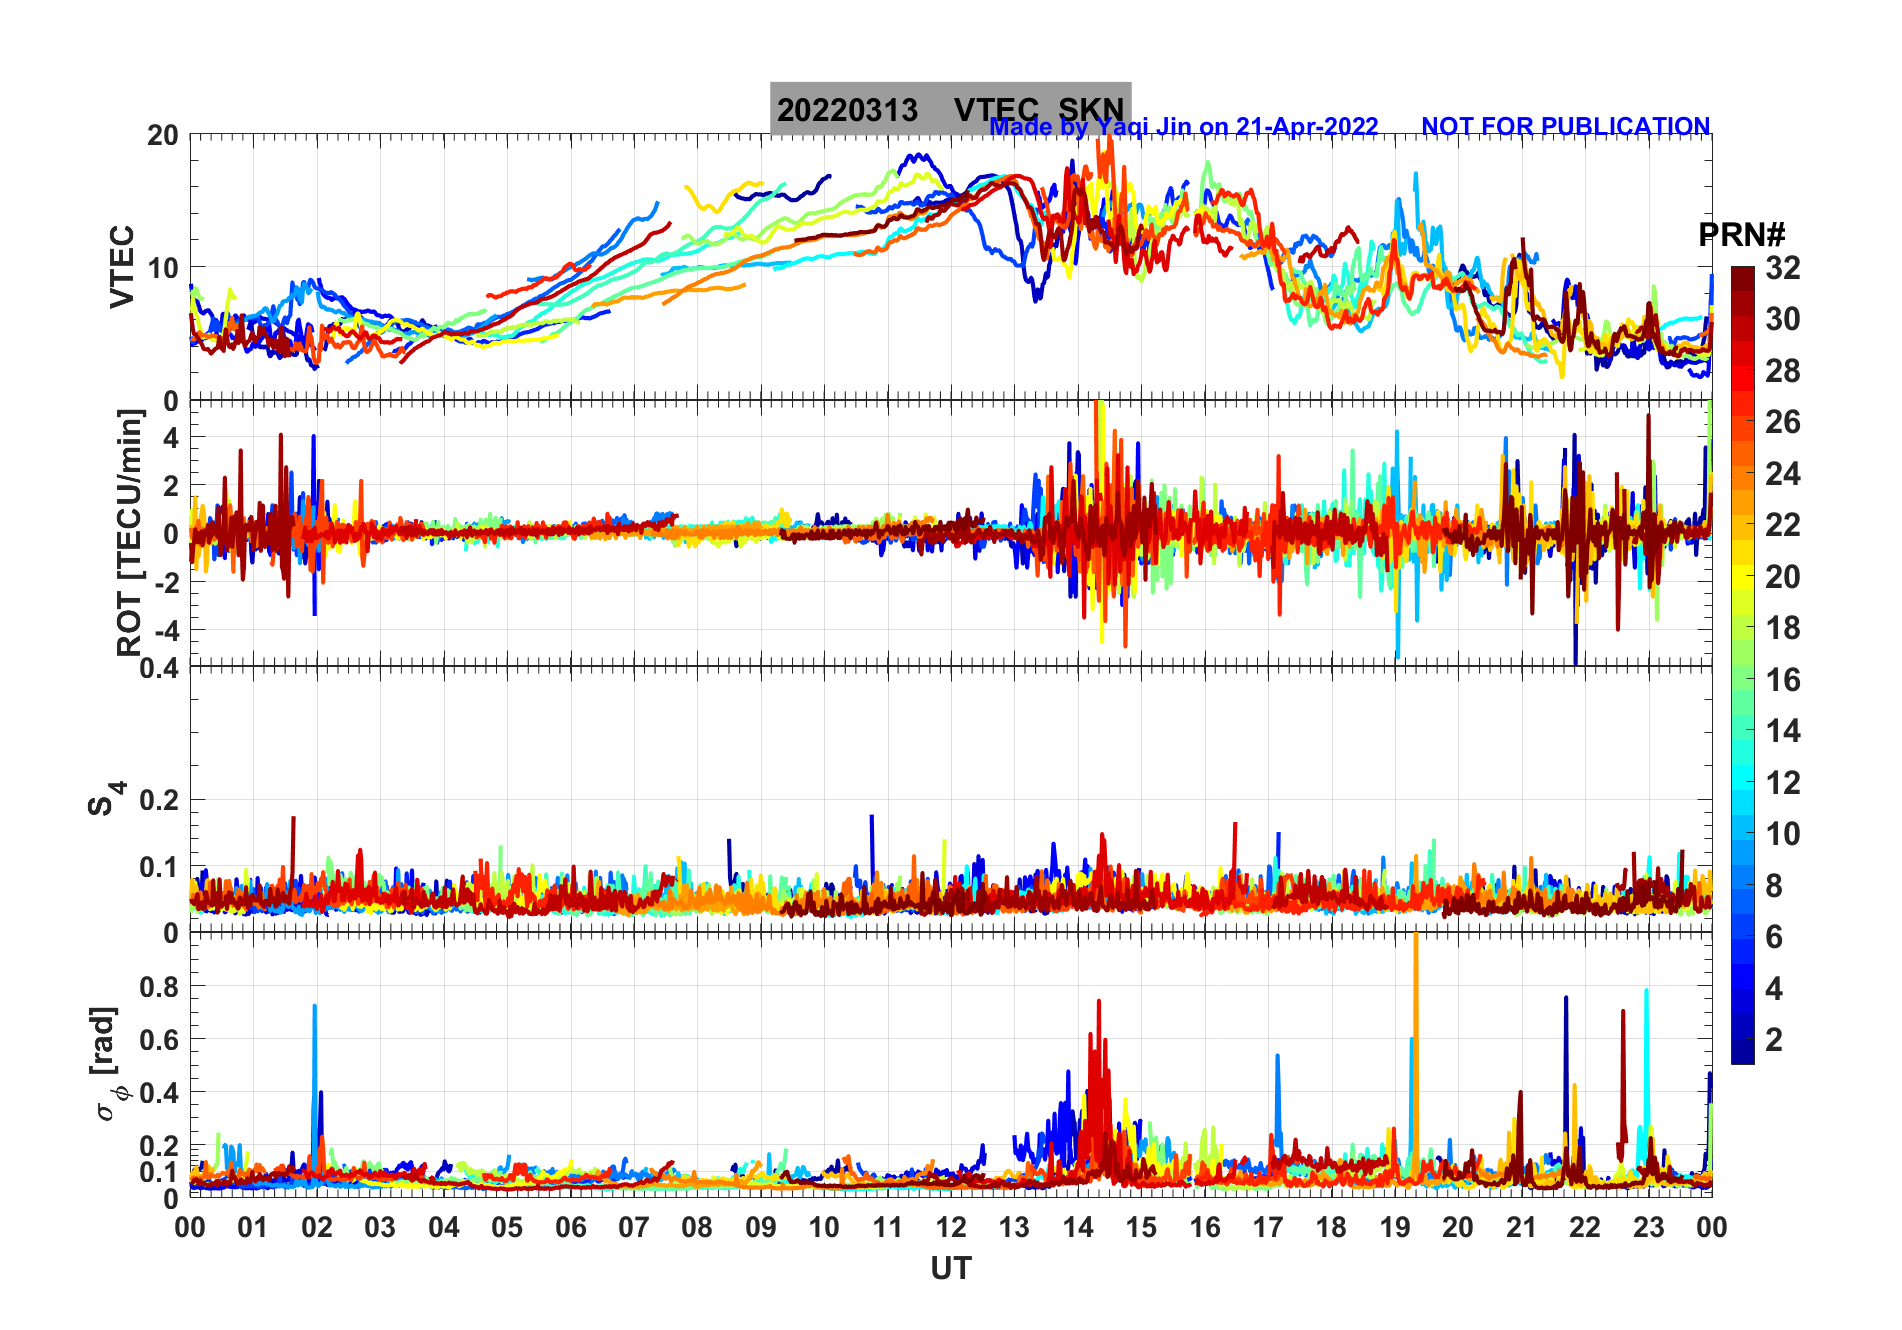Select colorbar tick label '24'

[x=1782, y=474]
